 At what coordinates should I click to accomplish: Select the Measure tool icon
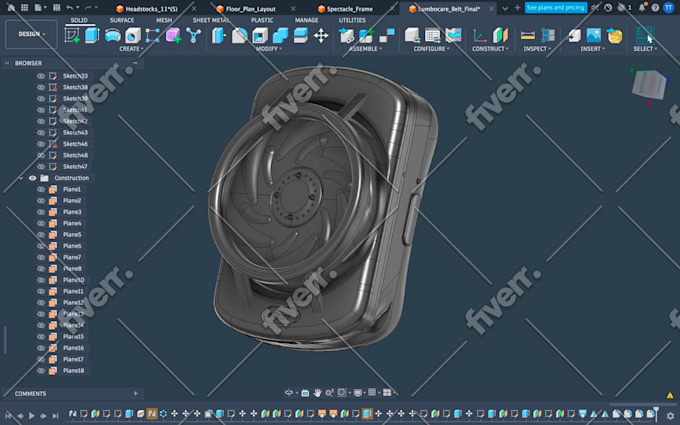click(527, 36)
